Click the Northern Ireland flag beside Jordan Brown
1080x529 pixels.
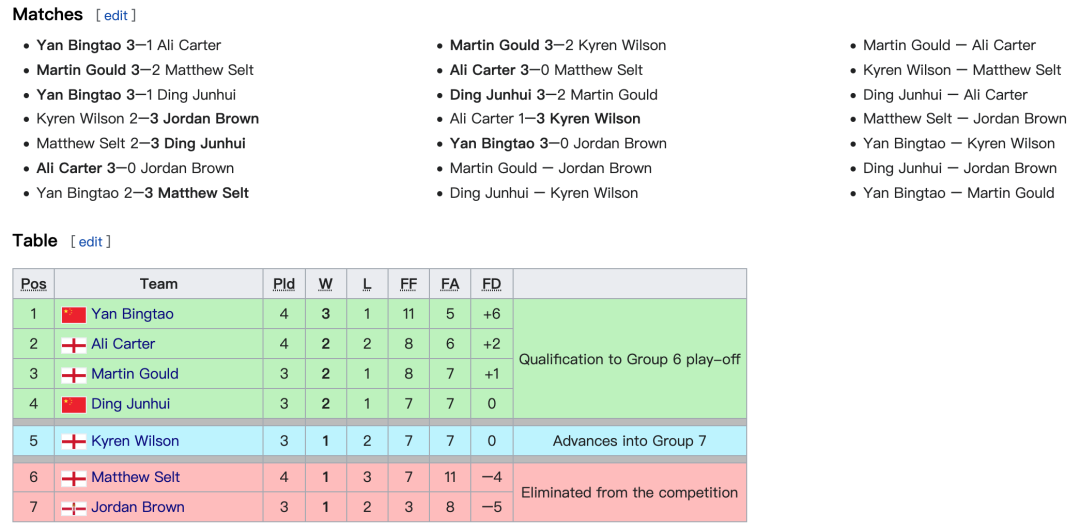coord(74,508)
